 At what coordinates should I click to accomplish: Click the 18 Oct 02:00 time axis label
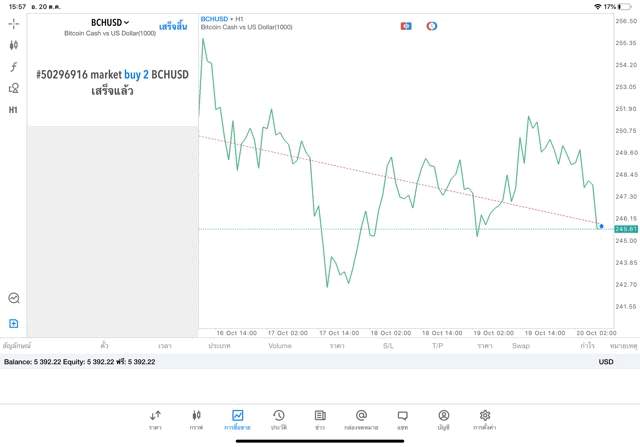click(x=391, y=333)
